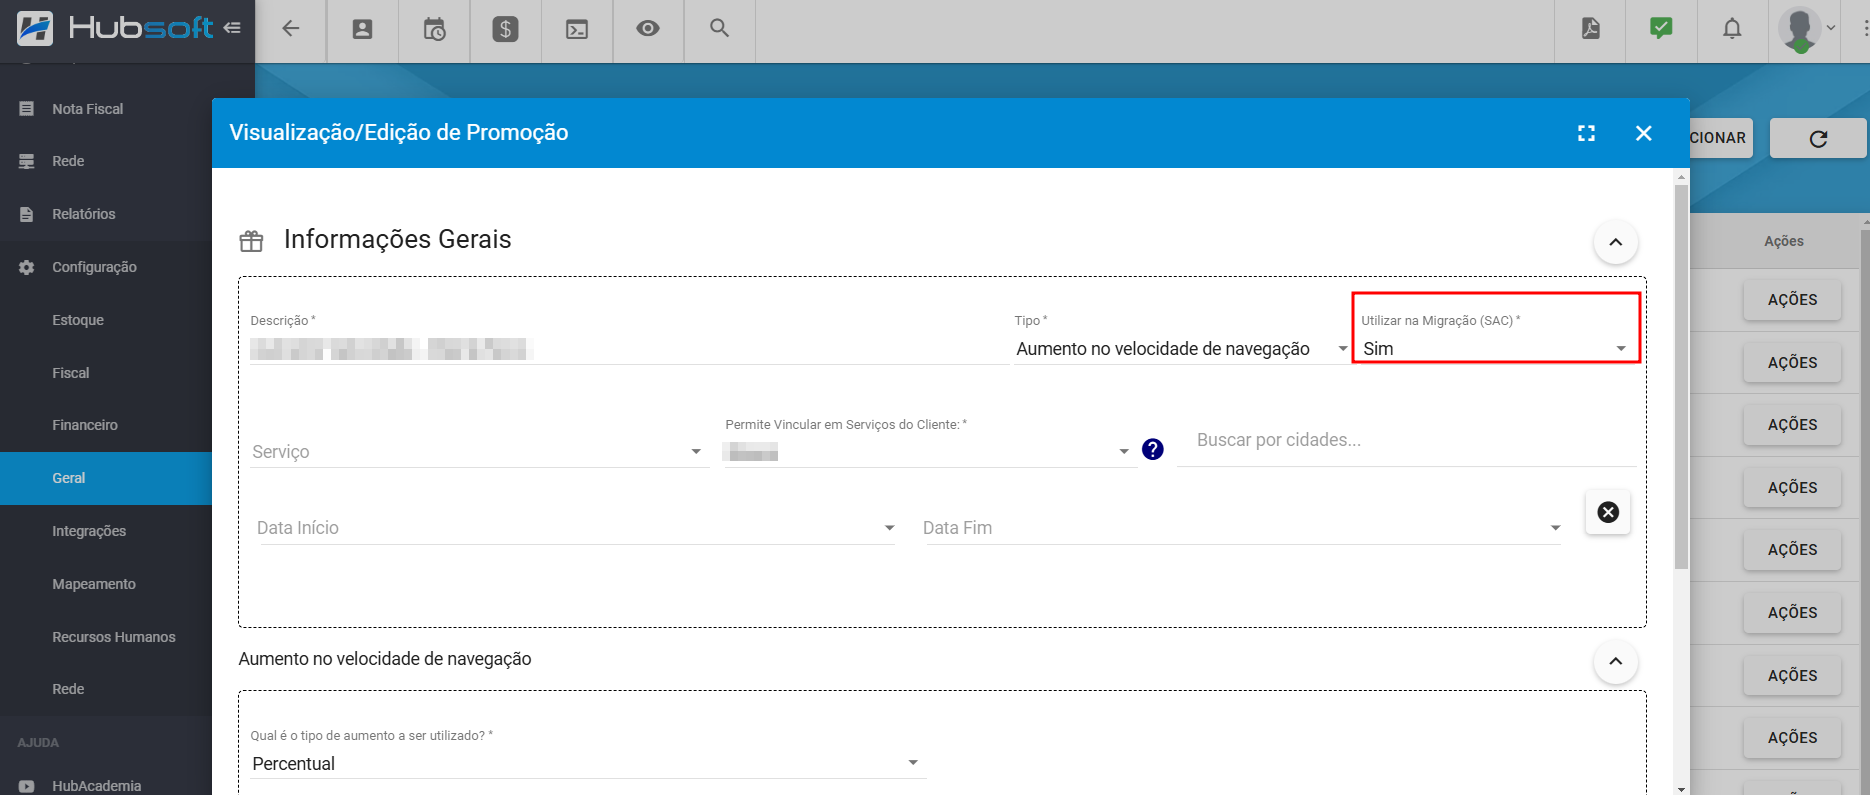The image size is (1870, 795).
Task: Click the Descrição input field
Action: click(x=629, y=349)
